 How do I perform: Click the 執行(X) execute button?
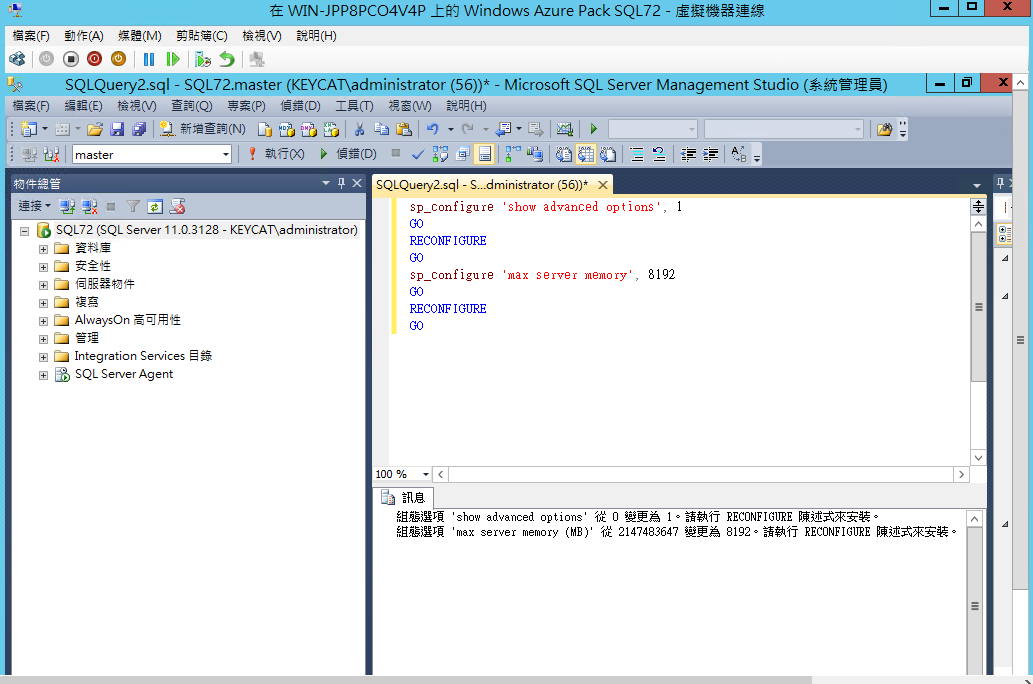(276, 154)
